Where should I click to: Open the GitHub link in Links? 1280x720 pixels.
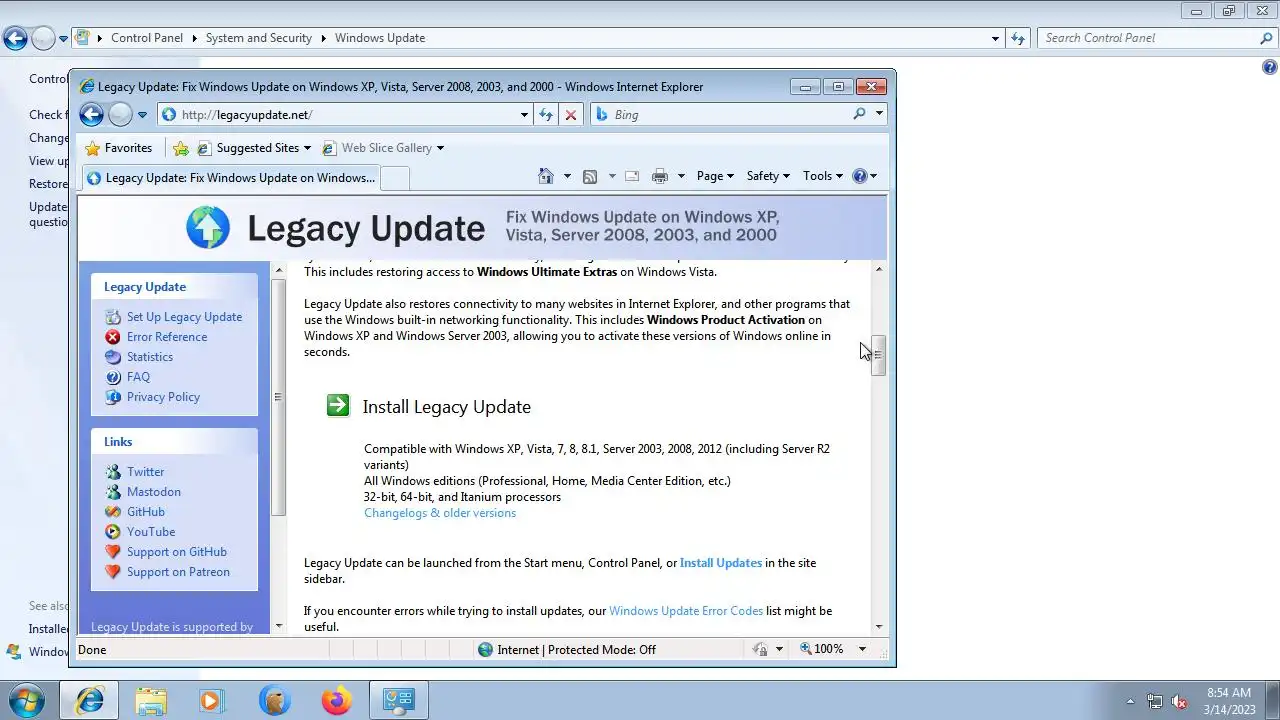146,512
